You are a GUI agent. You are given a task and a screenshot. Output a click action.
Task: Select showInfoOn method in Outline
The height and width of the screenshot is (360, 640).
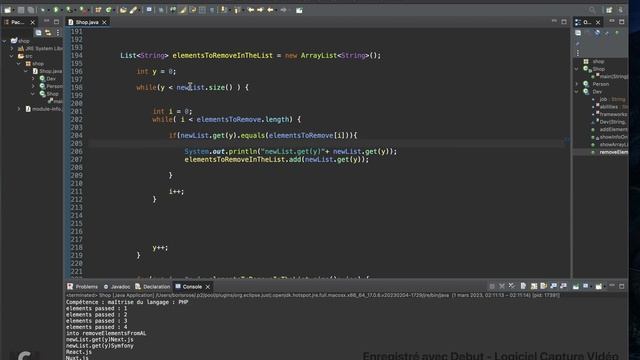[x=610, y=137]
